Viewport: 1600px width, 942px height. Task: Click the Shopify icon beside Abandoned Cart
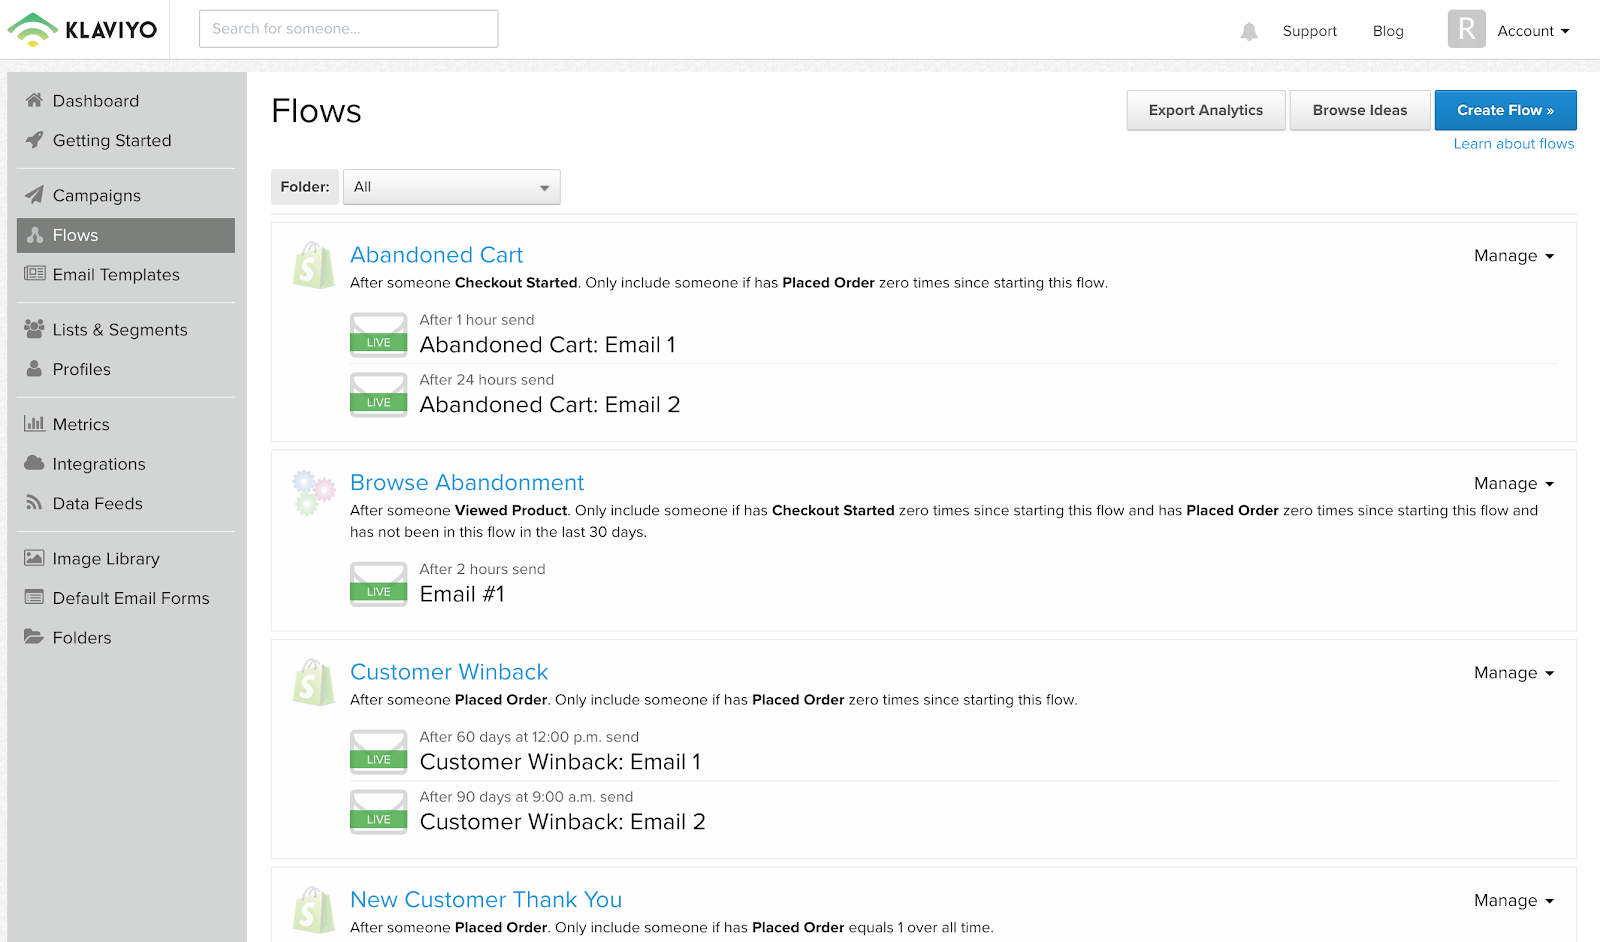[x=313, y=266]
